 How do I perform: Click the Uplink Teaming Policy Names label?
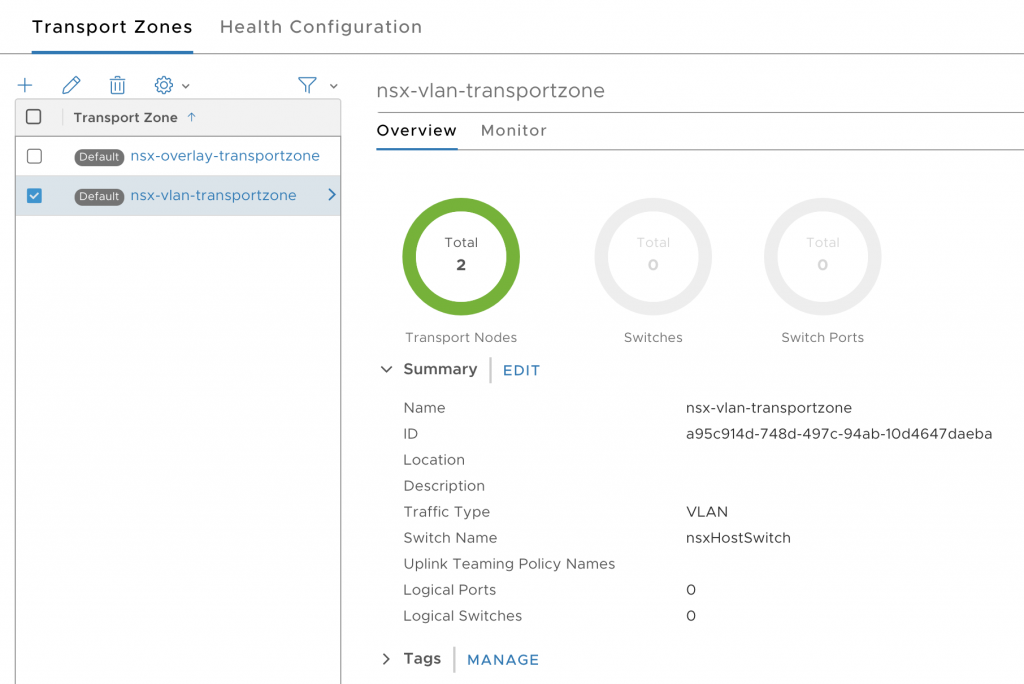pyautogui.click(x=509, y=564)
